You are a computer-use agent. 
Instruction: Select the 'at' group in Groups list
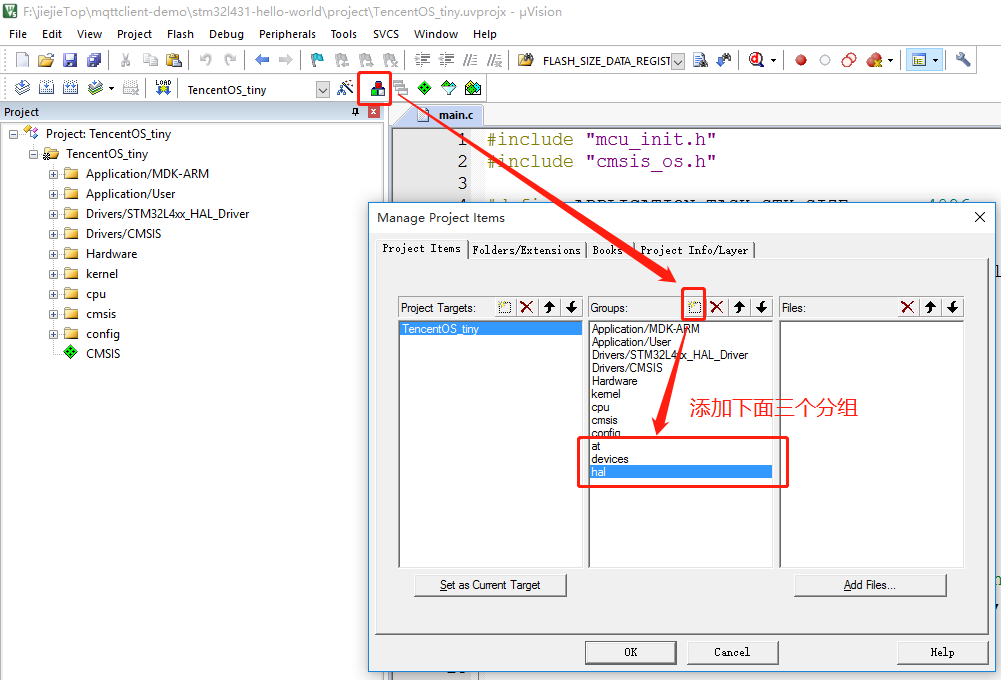pyautogui.click(x=681, y=446)
